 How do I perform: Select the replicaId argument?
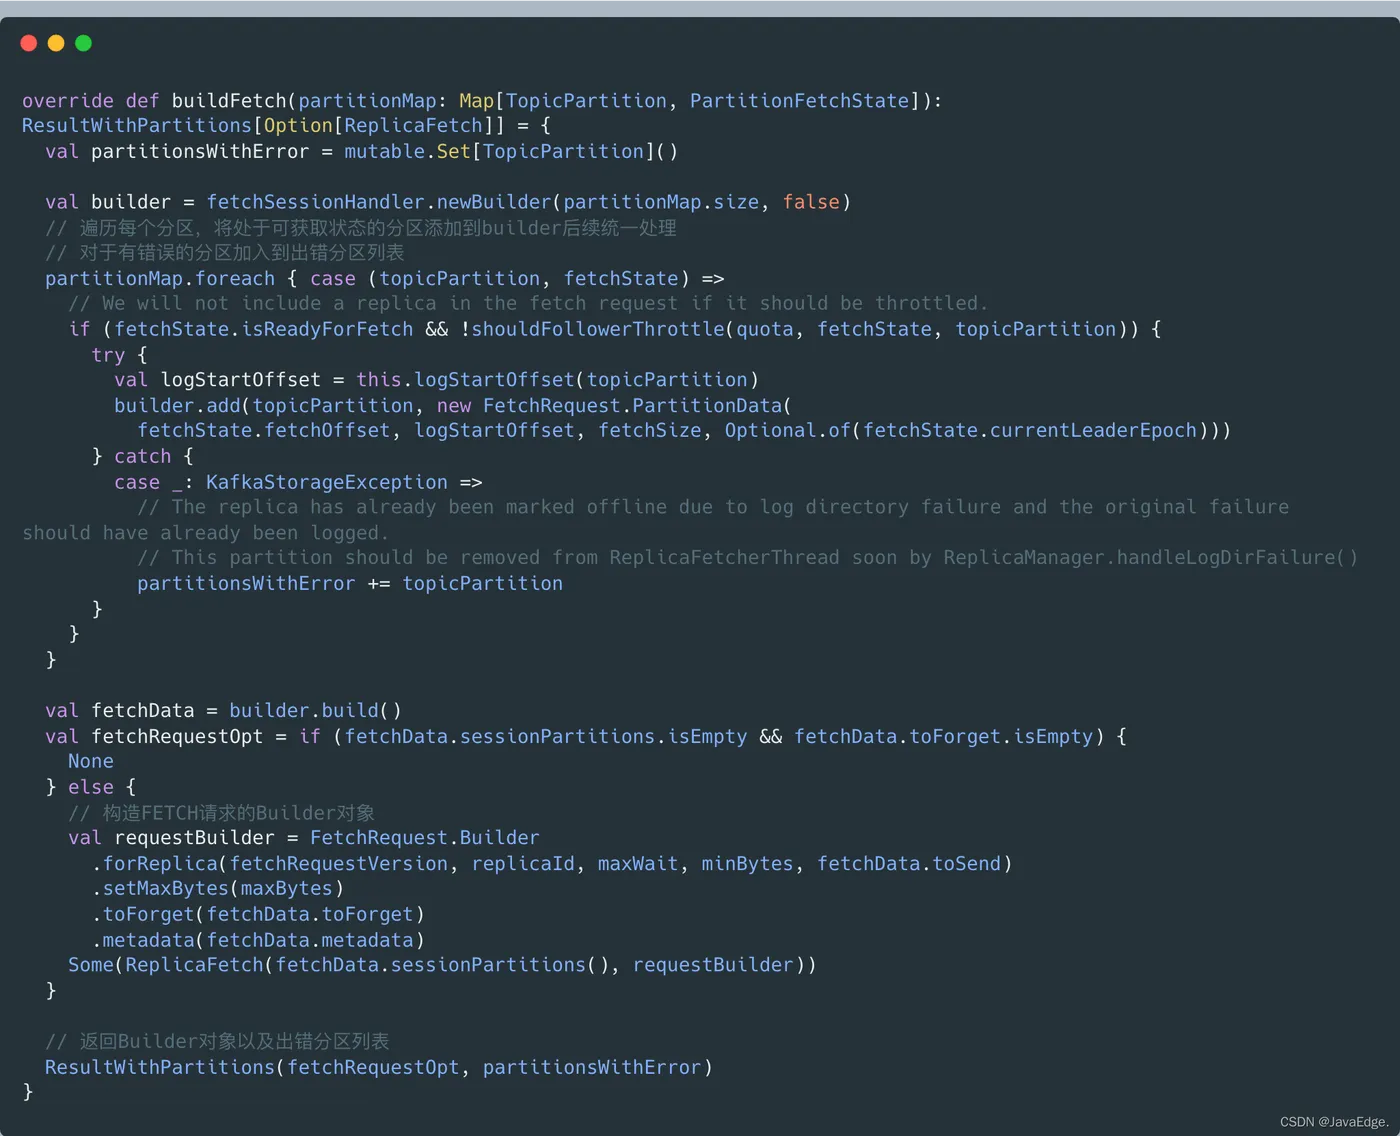pyautogui.click(x=523, y=864)
